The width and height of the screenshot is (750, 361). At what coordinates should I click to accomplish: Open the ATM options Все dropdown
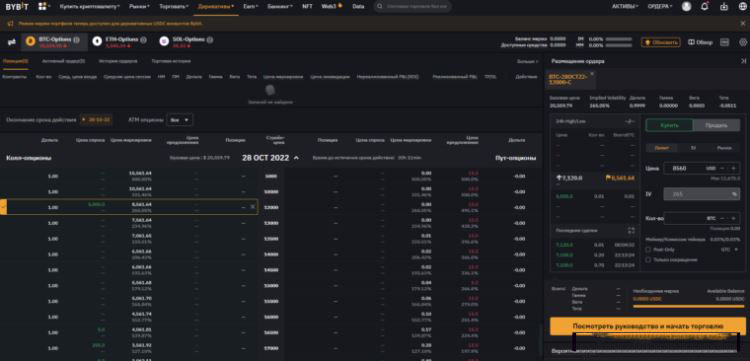[x=180, y=120]
